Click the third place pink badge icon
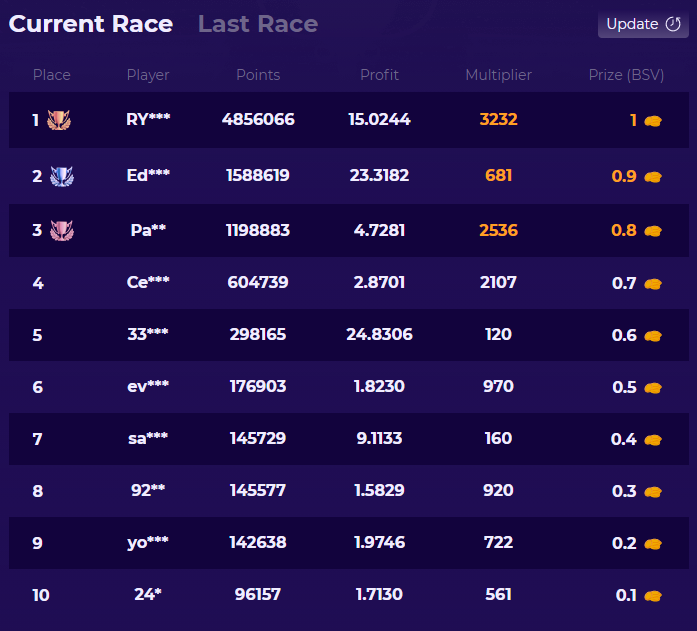 point(62,231)
